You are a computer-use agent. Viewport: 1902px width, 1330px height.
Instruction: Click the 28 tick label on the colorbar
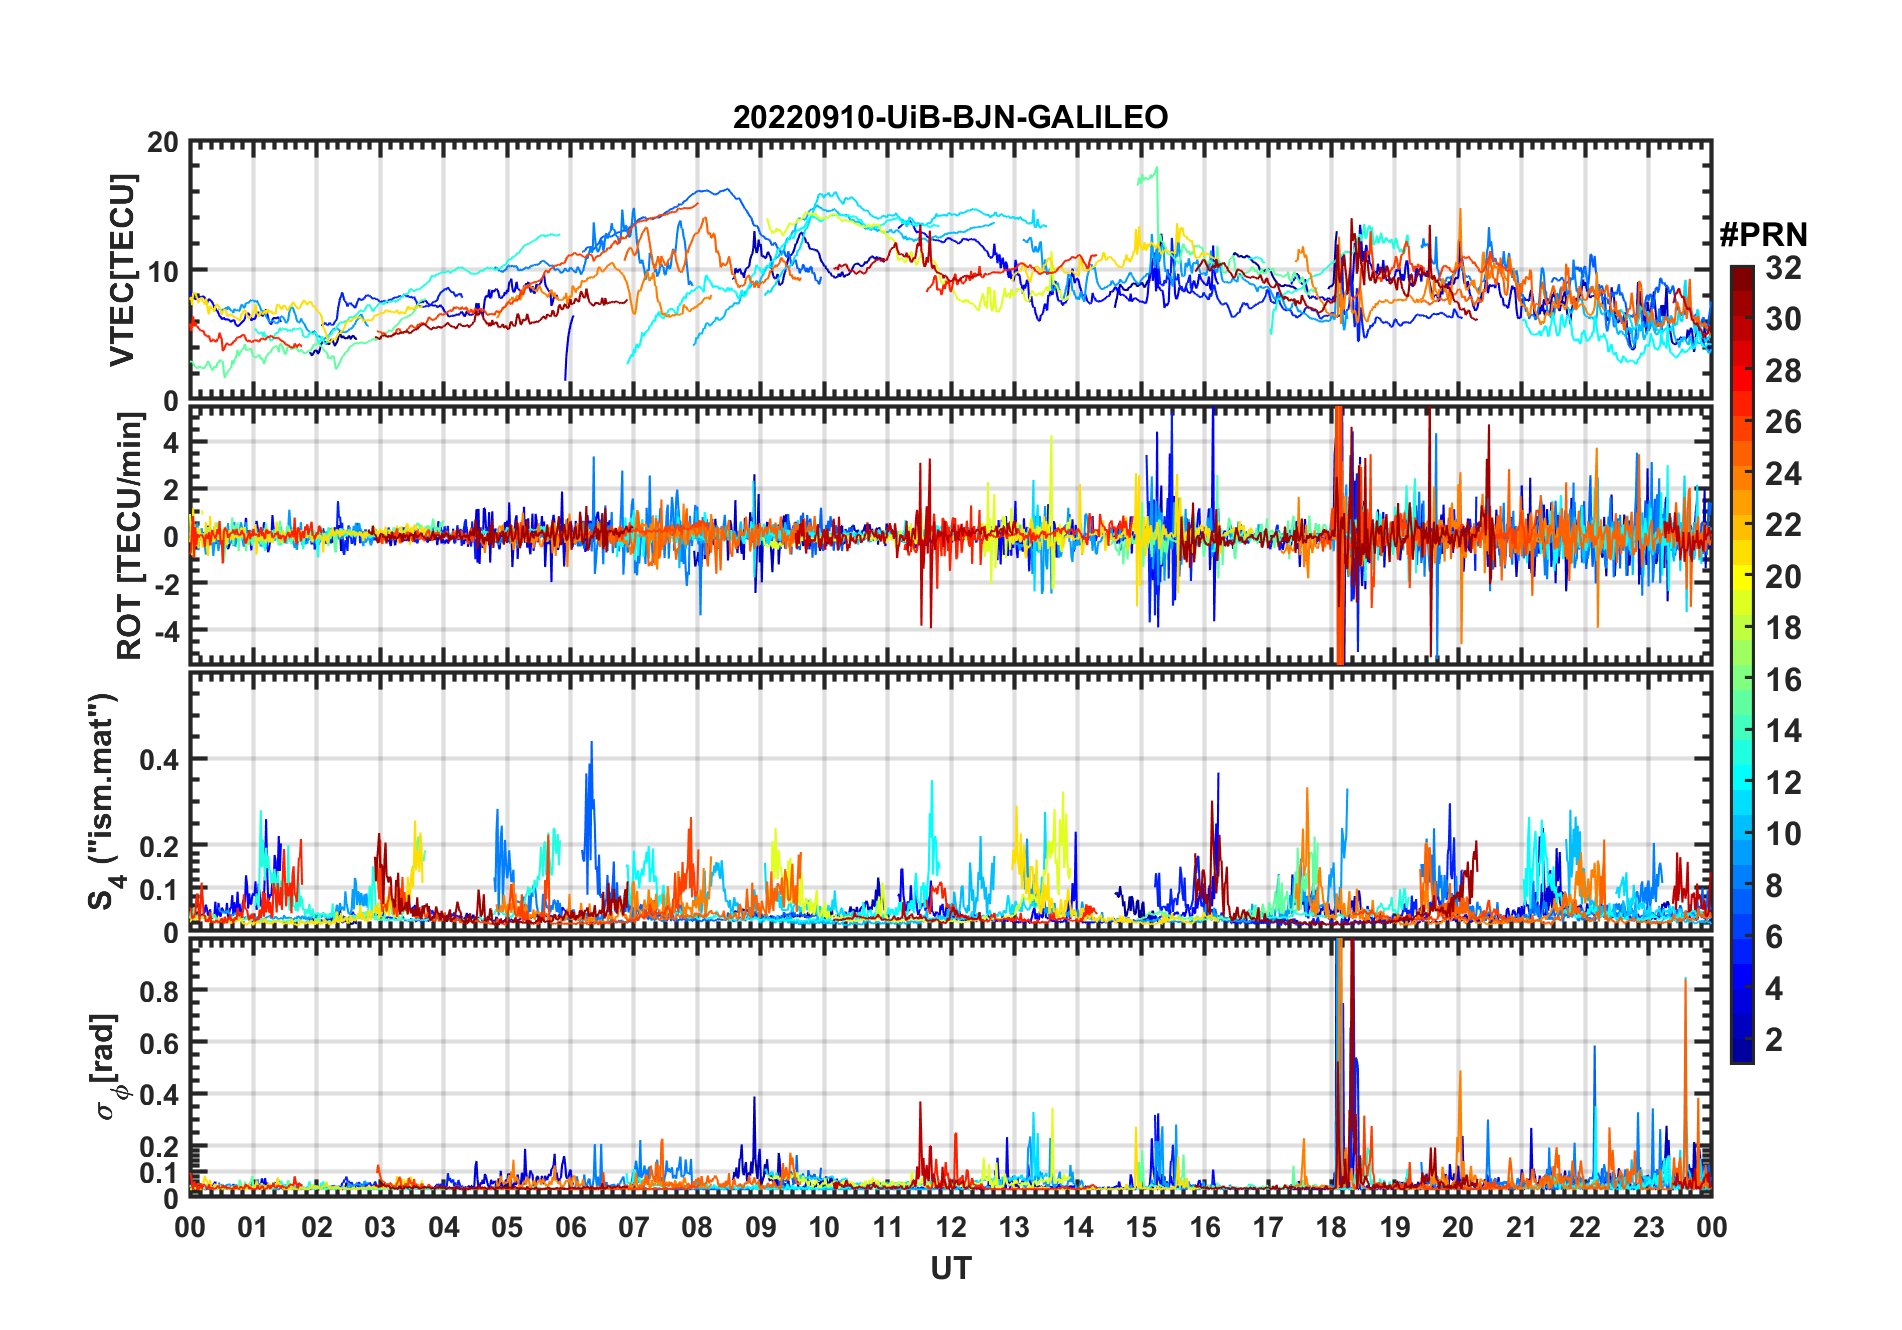(x=1784, y=371)
